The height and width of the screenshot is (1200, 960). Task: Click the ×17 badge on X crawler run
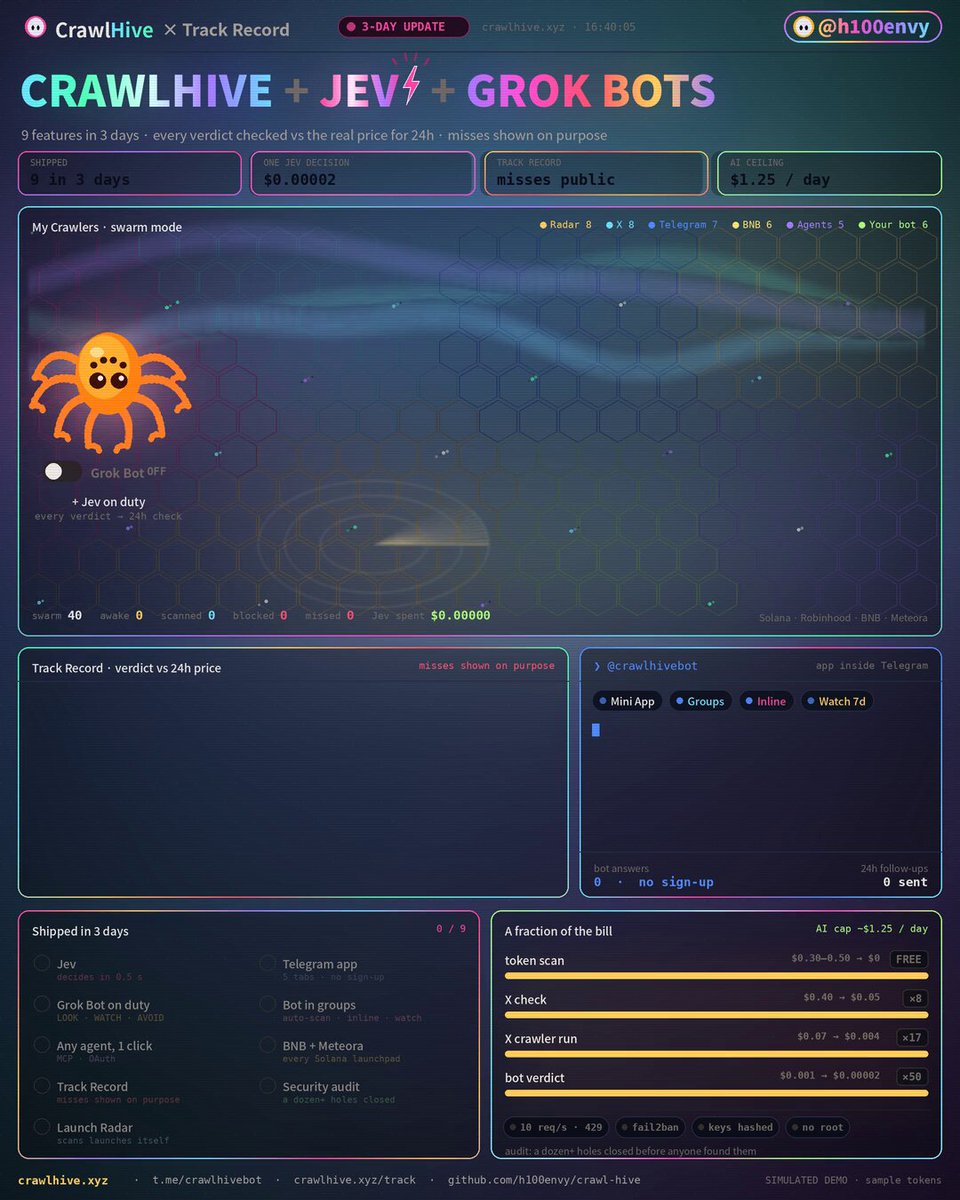(912, 1037)
